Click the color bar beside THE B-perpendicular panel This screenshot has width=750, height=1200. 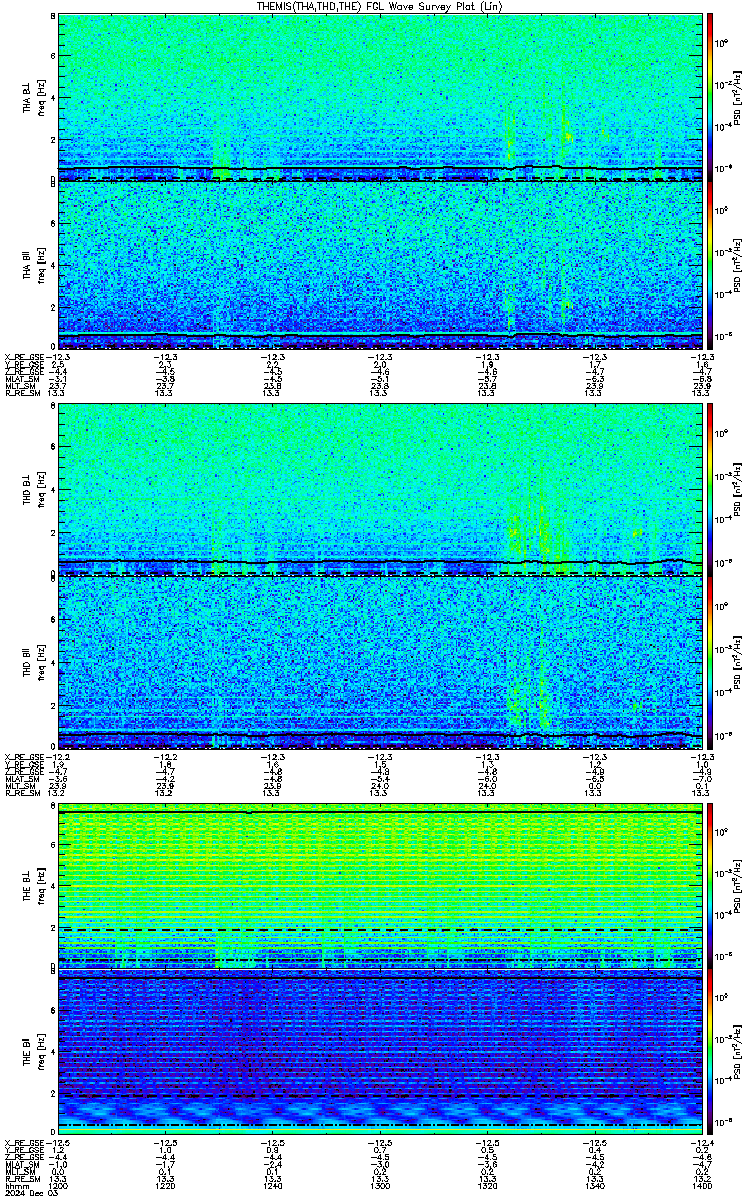(x=711, y=885)
